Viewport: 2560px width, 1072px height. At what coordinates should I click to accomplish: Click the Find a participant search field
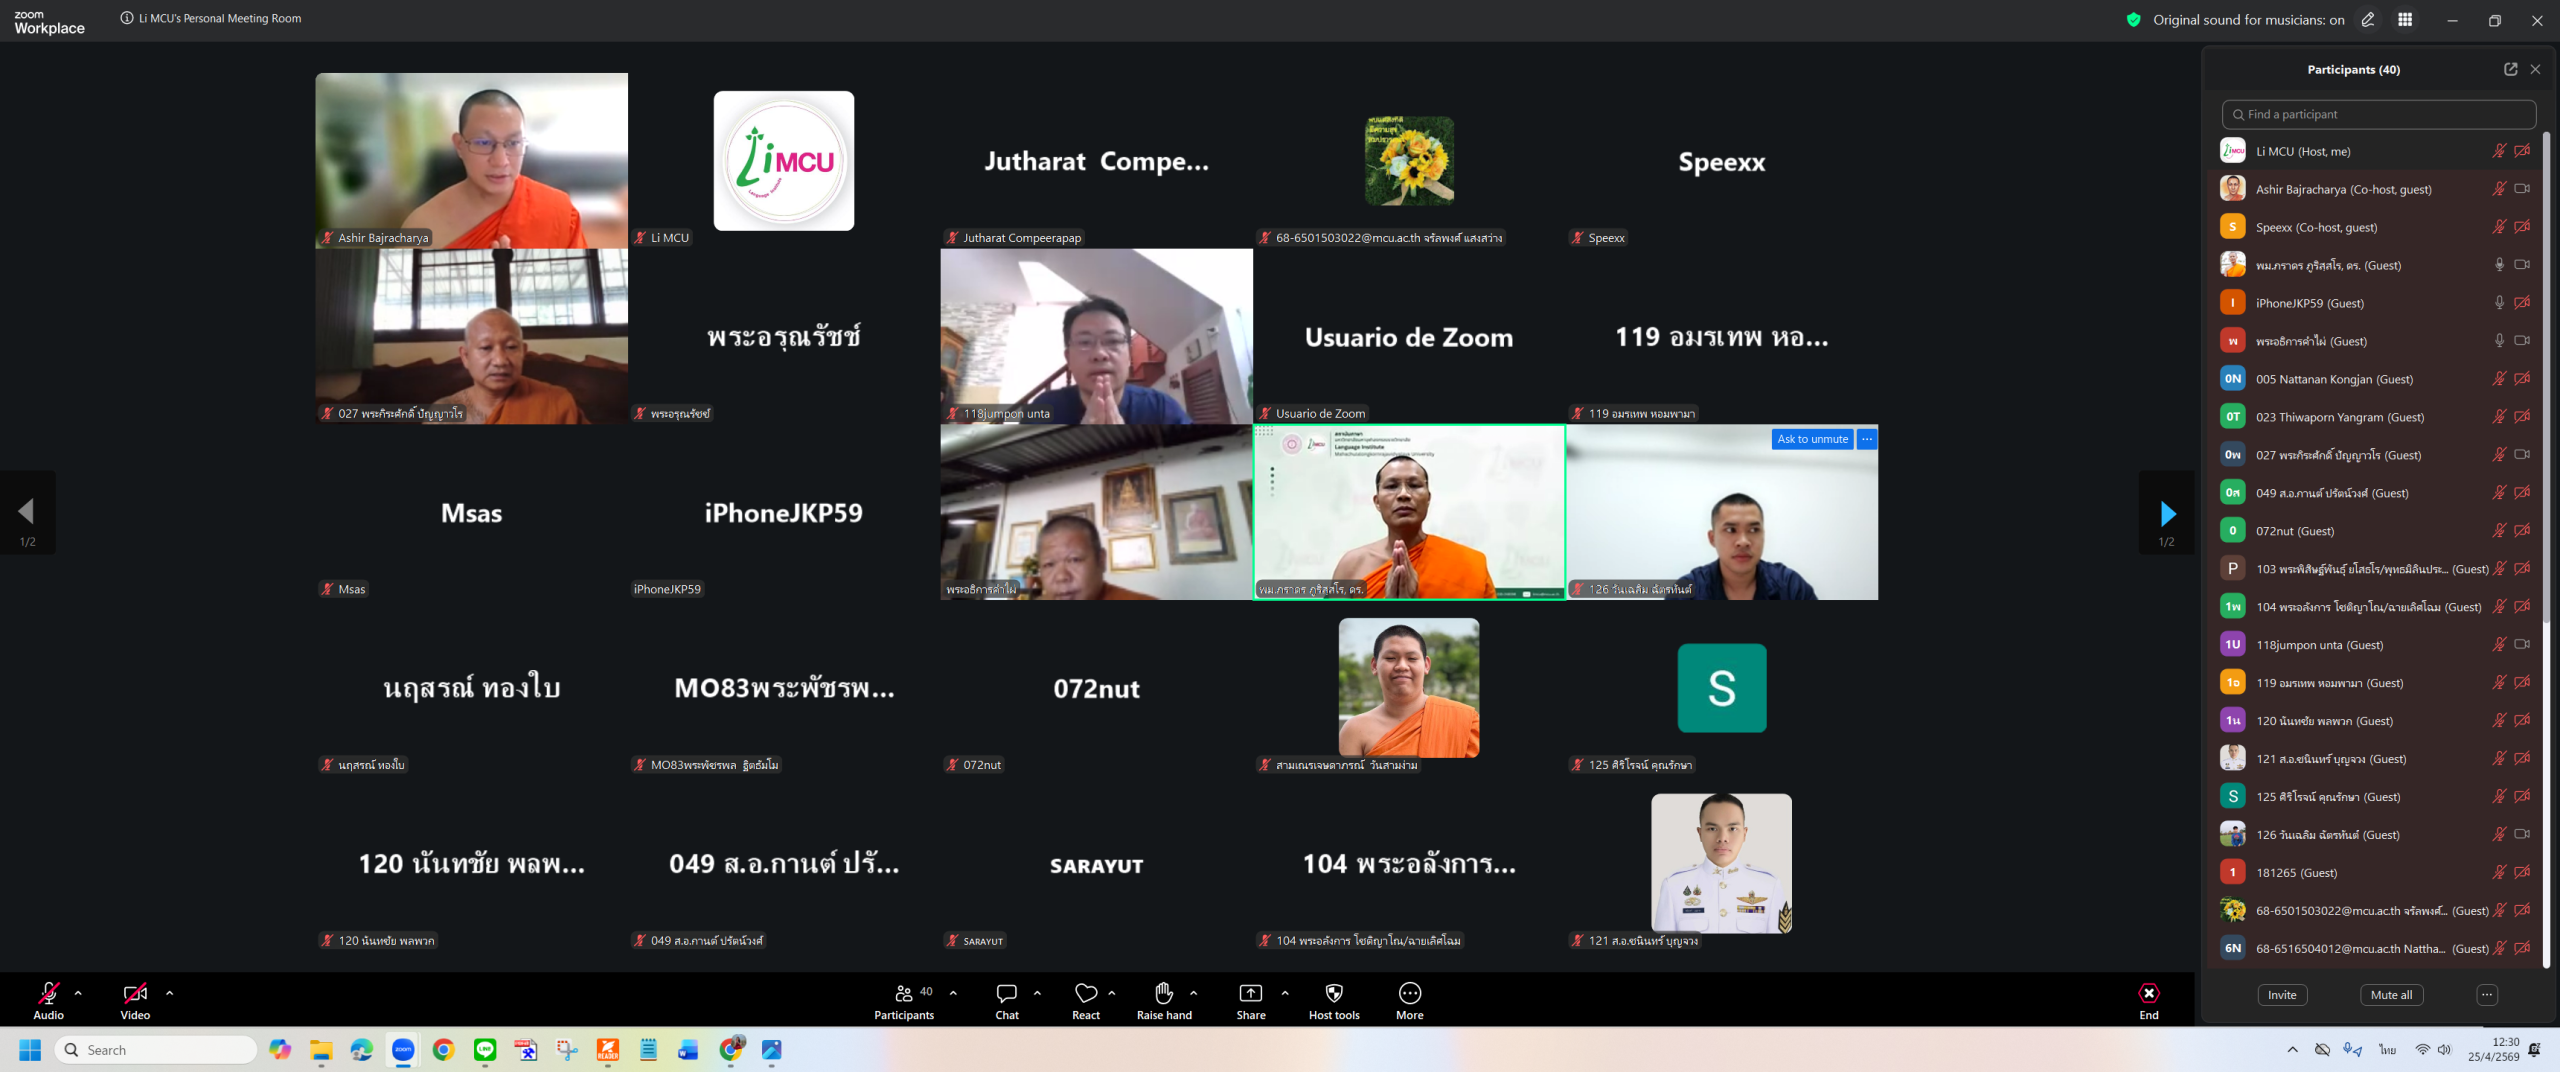coord(2378,114)
